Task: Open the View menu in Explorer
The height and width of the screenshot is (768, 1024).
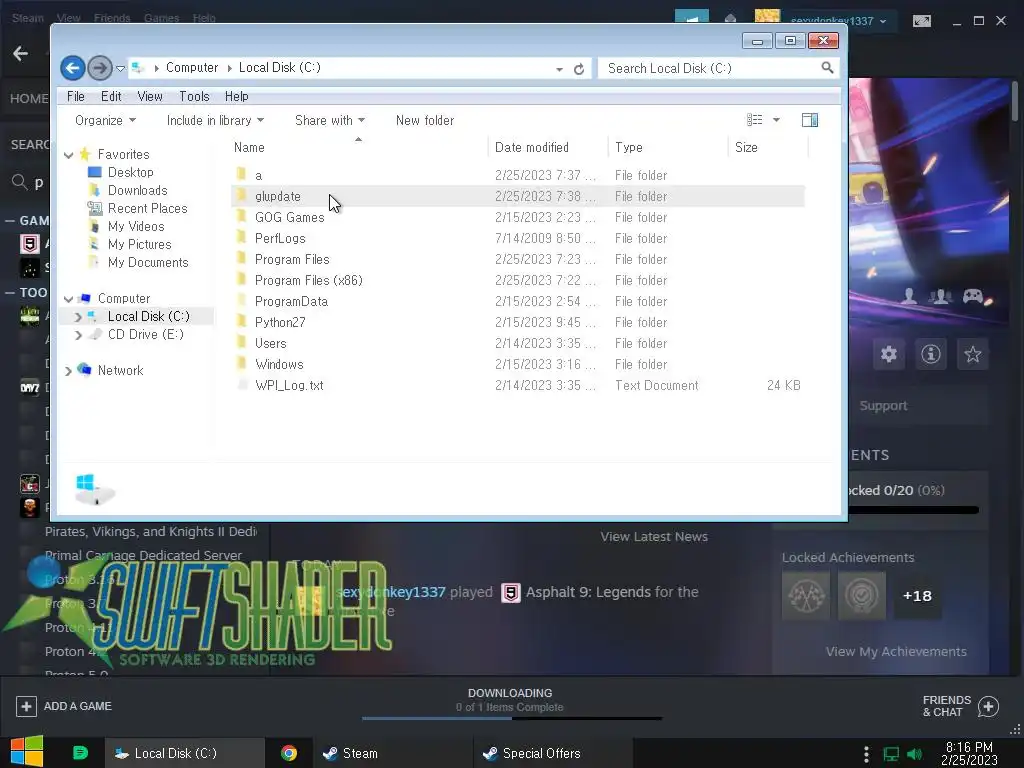Action: click(x=150, y=96)
